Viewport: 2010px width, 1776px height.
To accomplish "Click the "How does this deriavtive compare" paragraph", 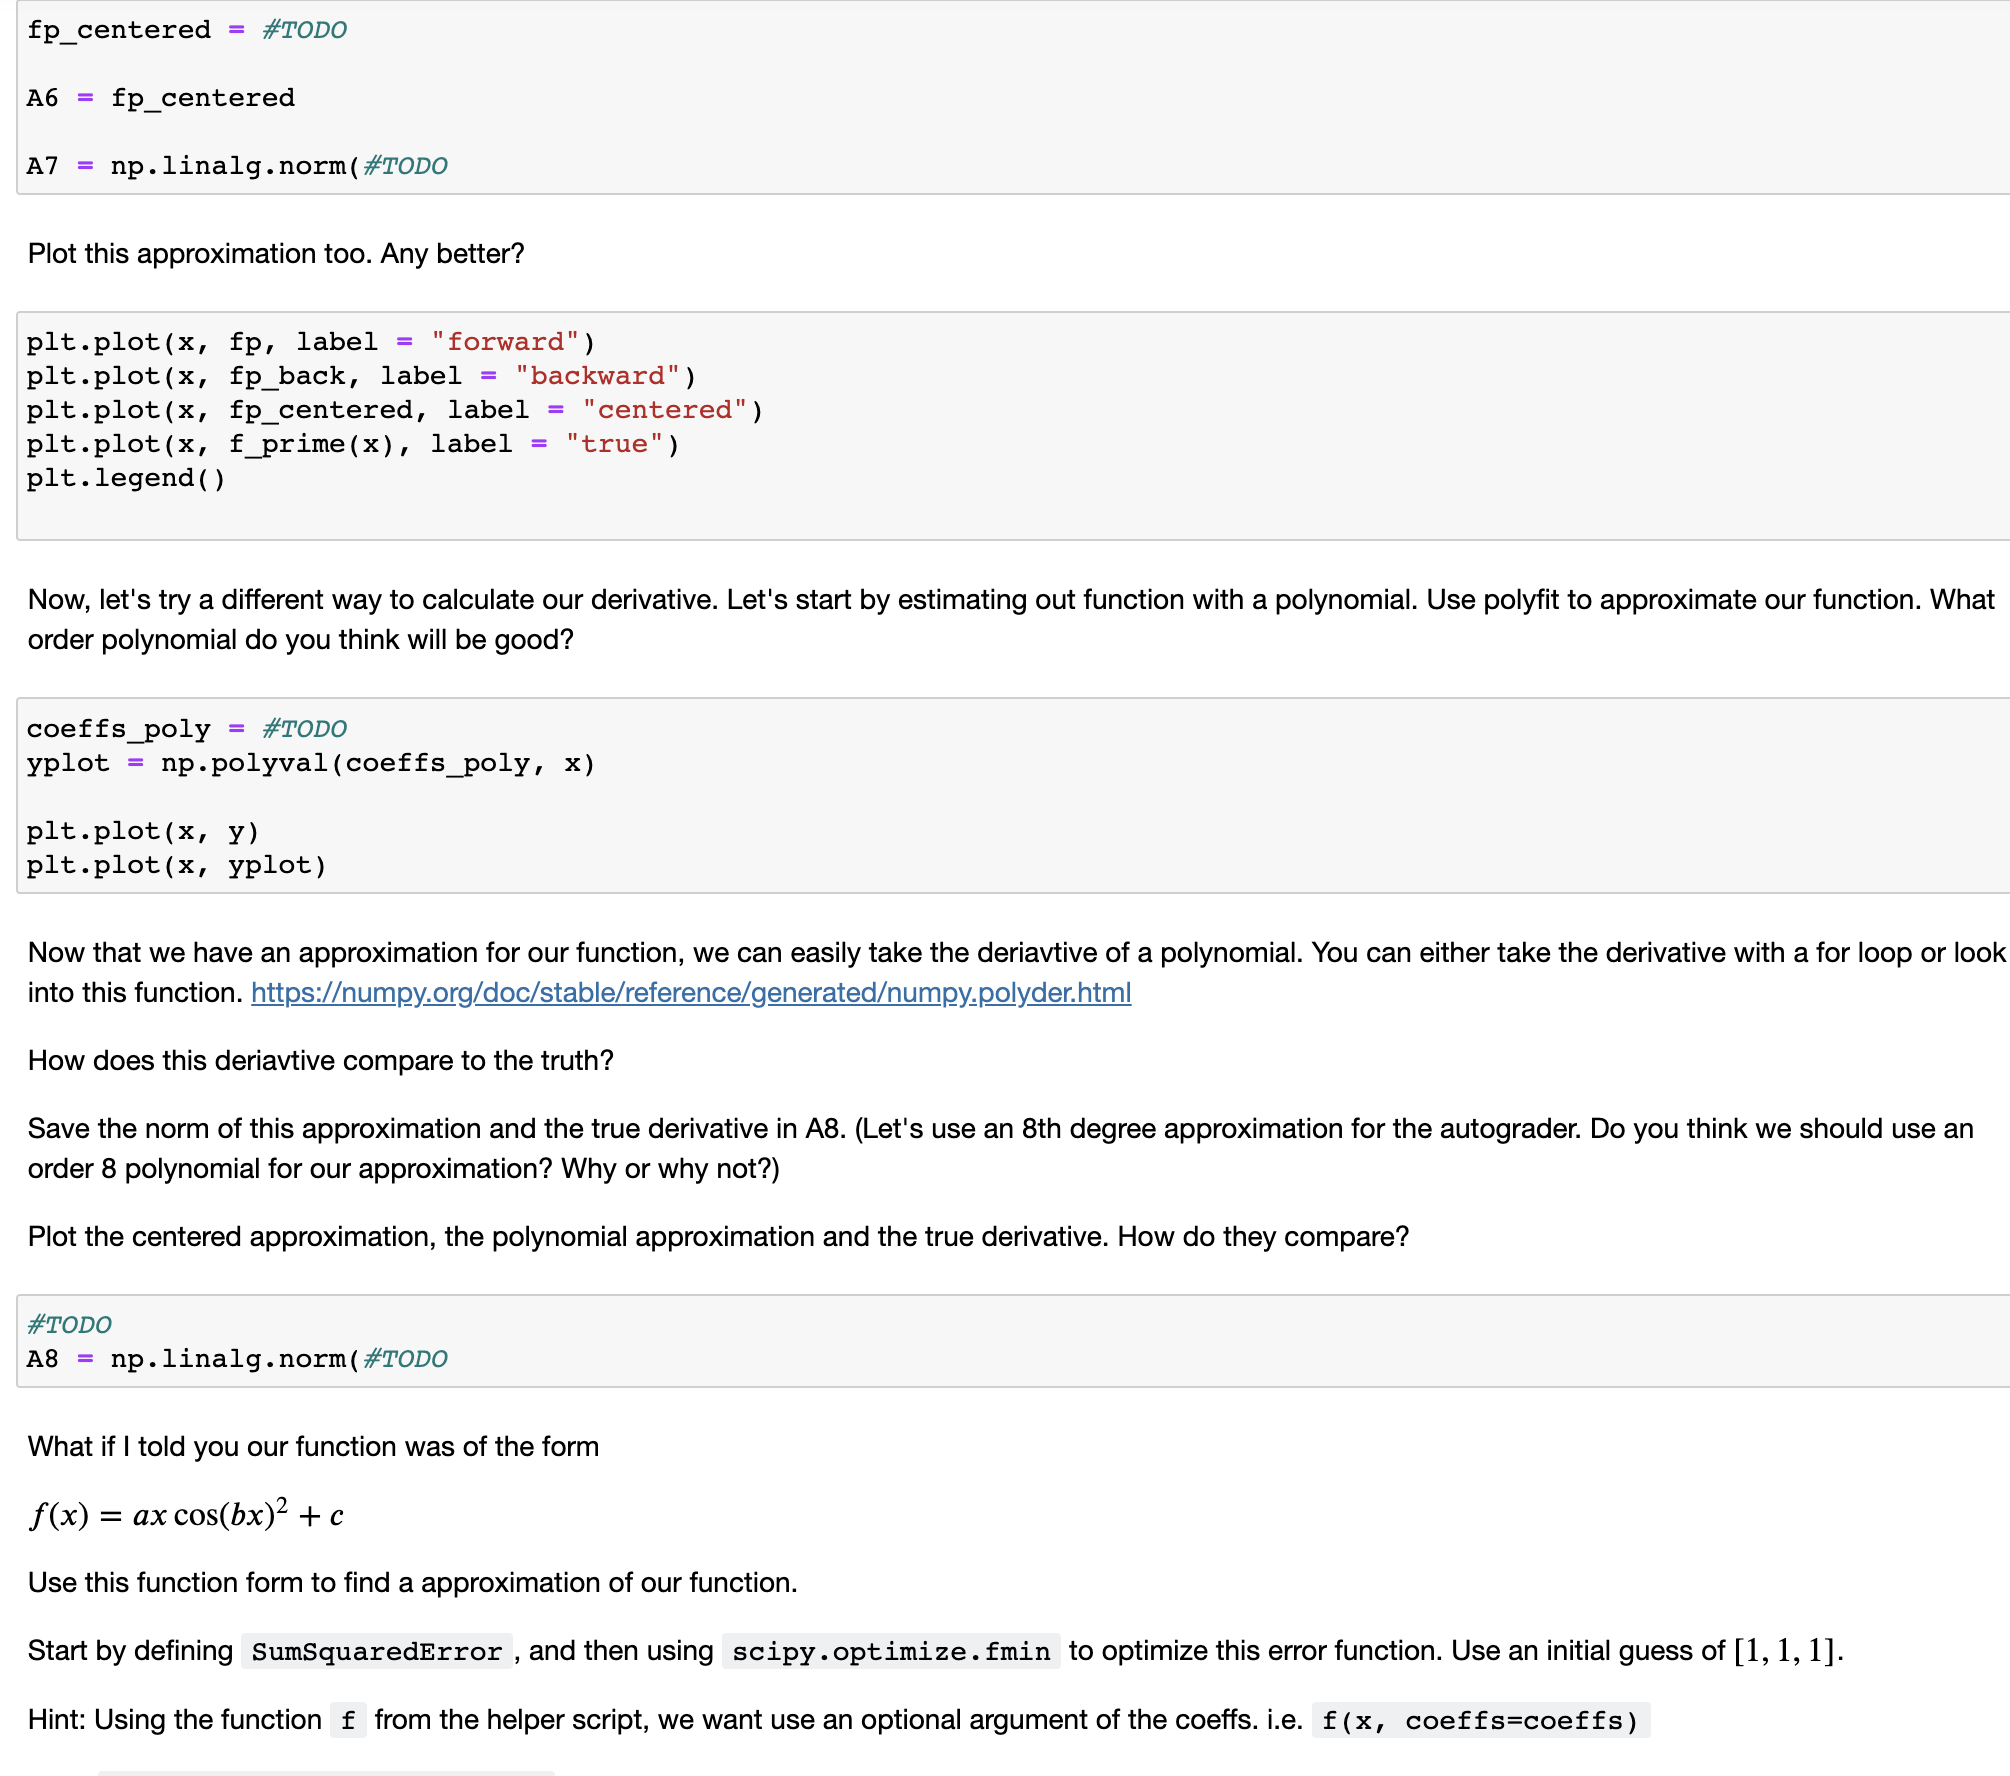I will tap(320, 1061).
